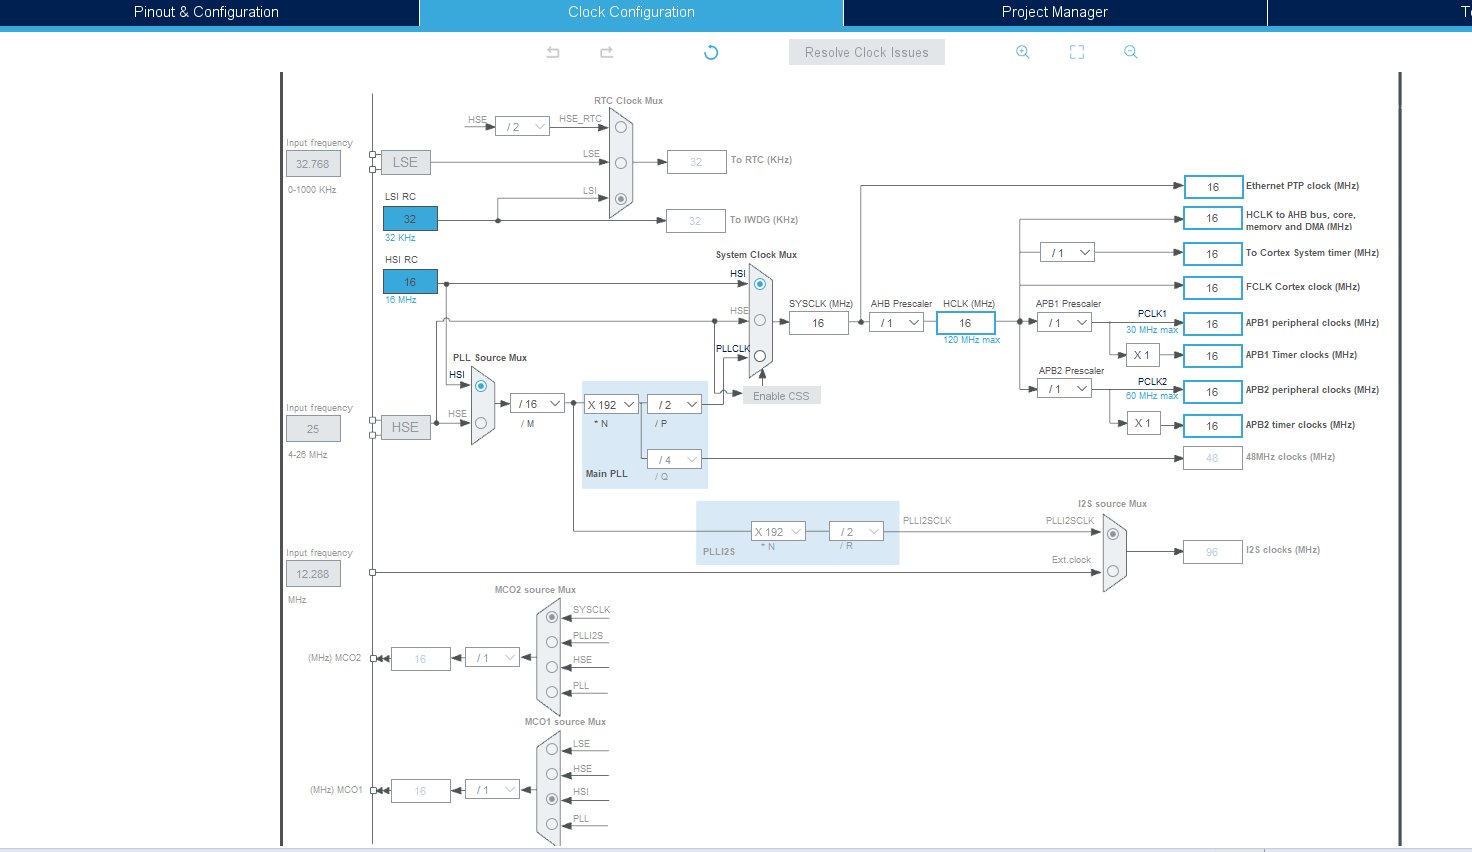
Task: Choose Ext.clock in I2S source Mux
Action: point(1113,571)
